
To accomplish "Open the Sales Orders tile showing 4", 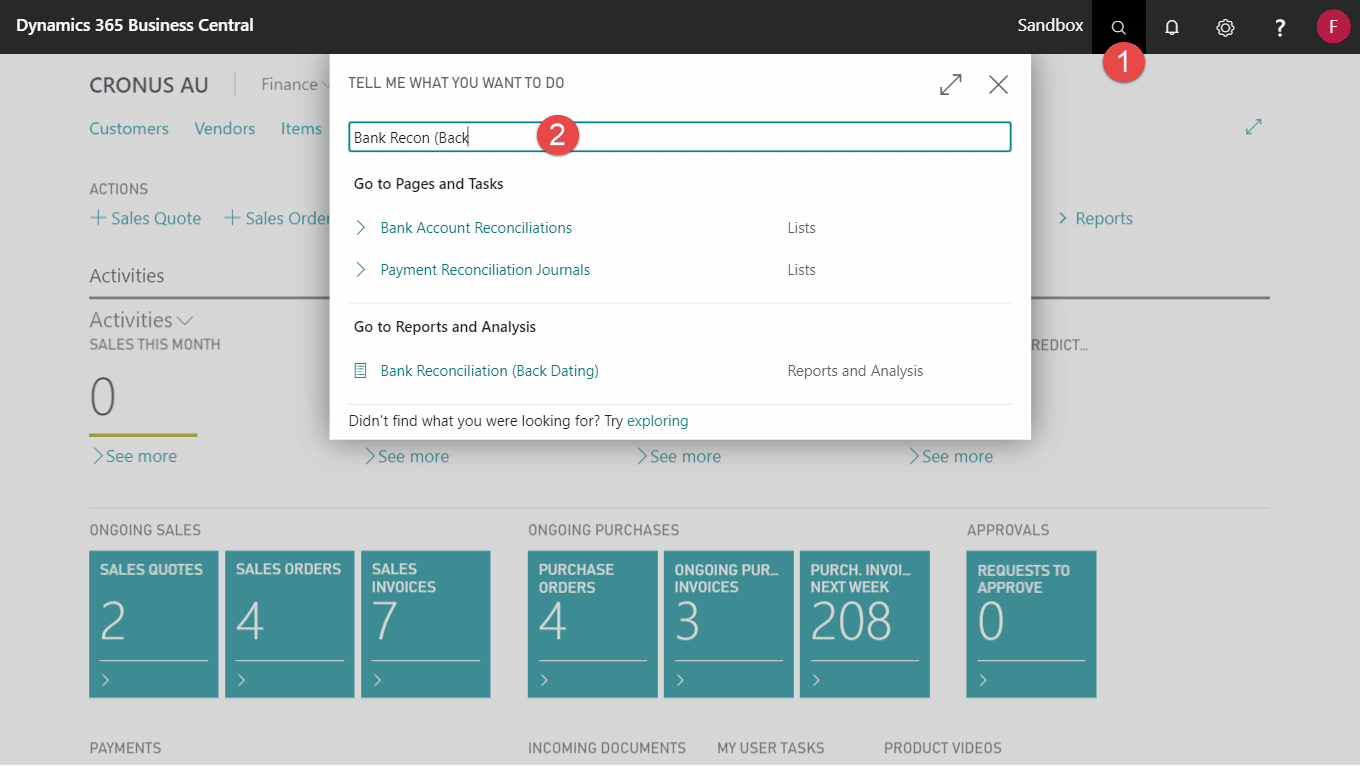I will point(290,624).
